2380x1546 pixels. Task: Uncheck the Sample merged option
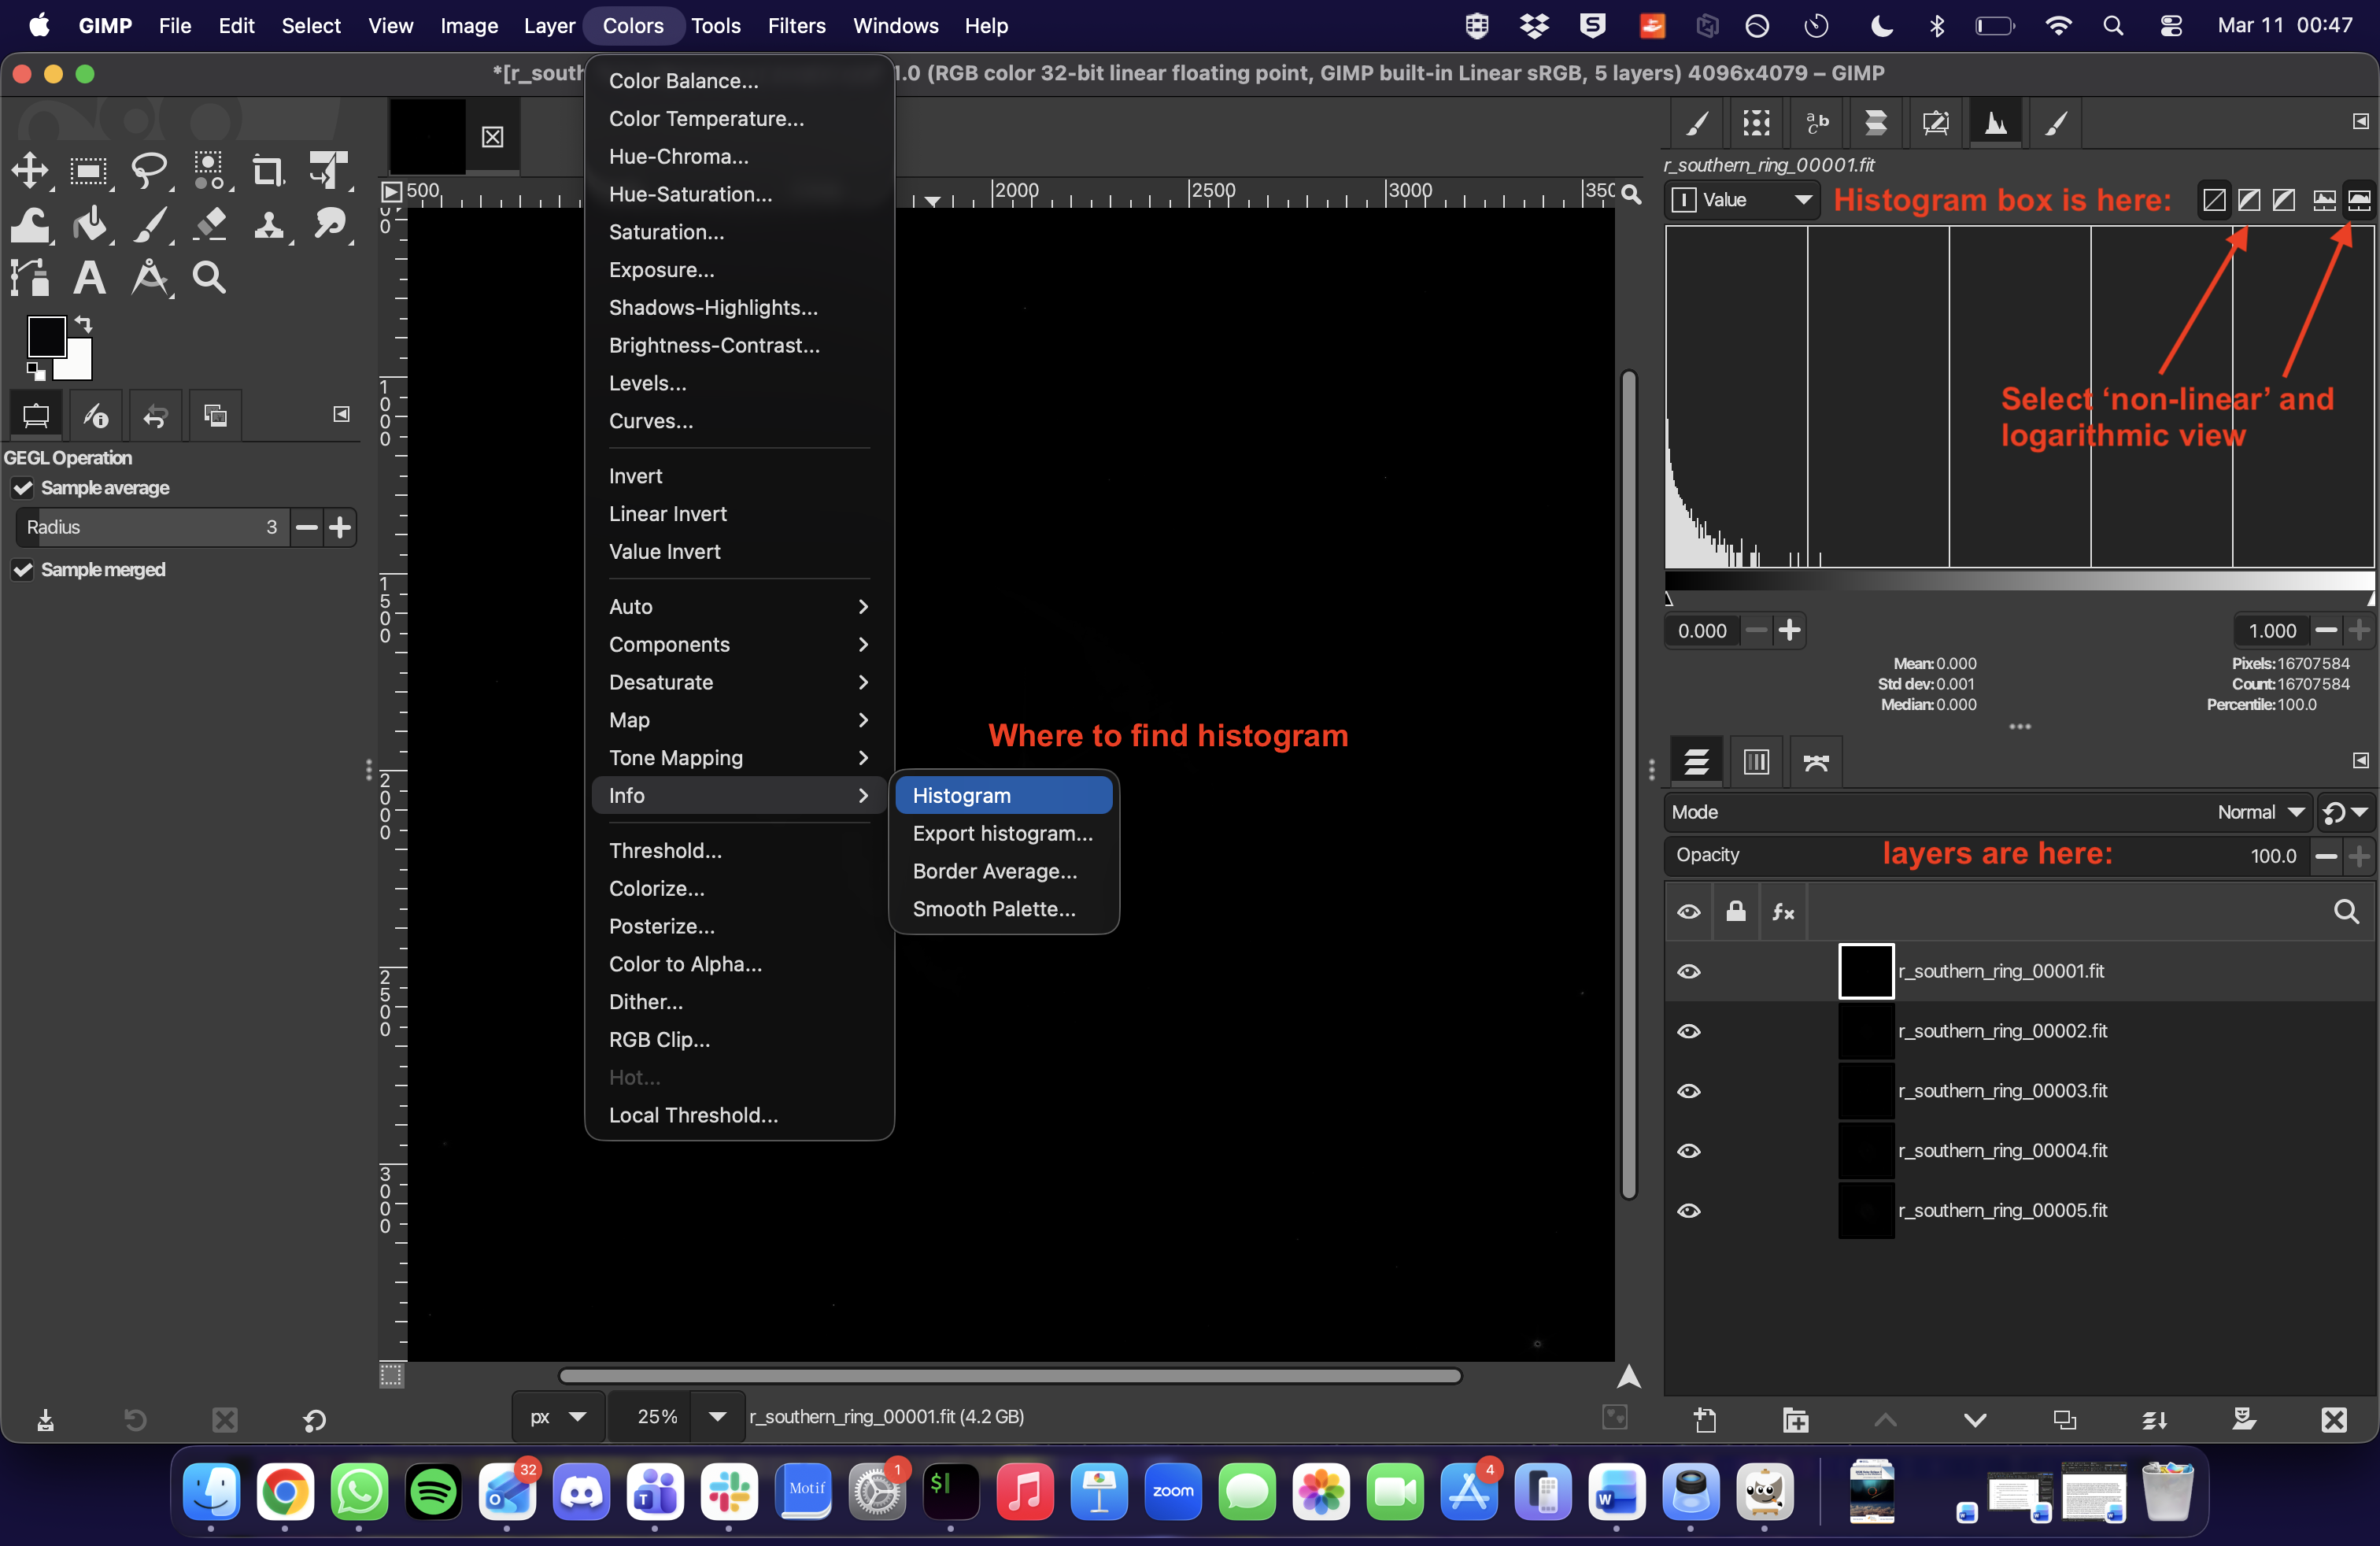[x=23, y=570]
